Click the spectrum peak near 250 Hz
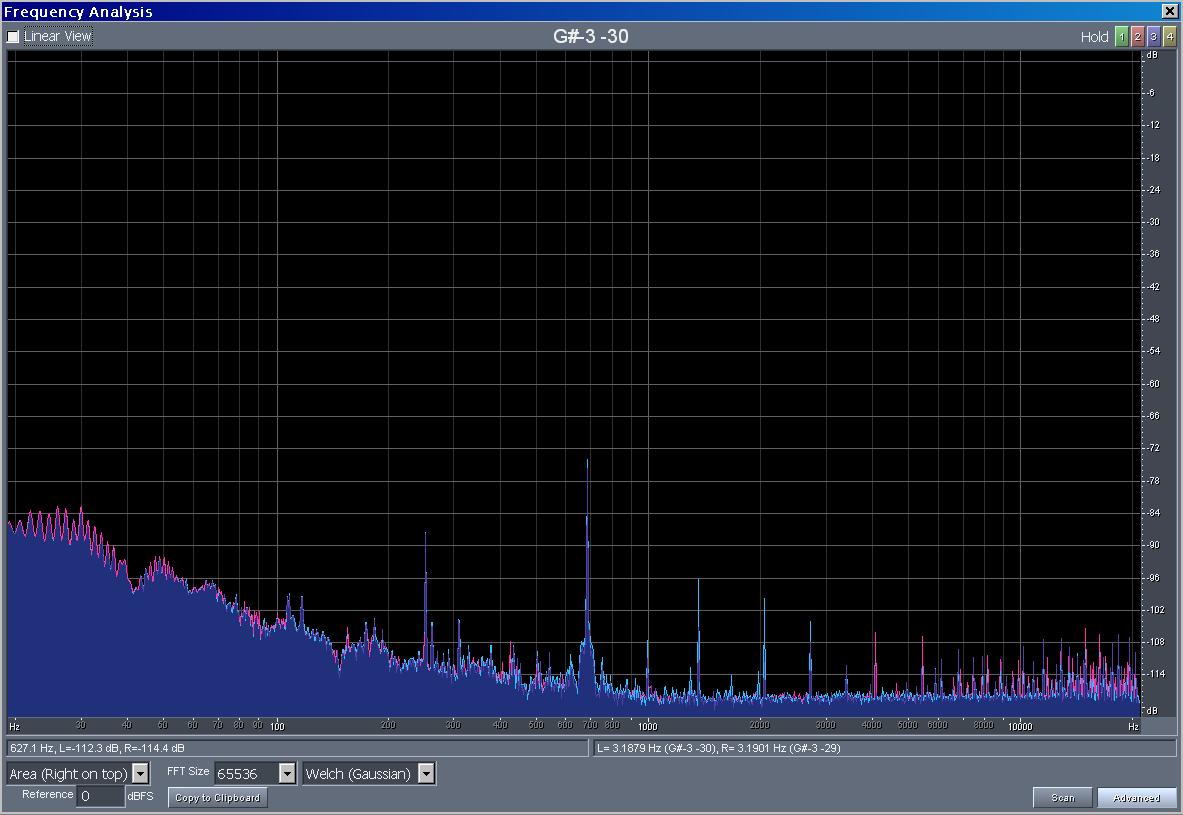 click(426, 536)
